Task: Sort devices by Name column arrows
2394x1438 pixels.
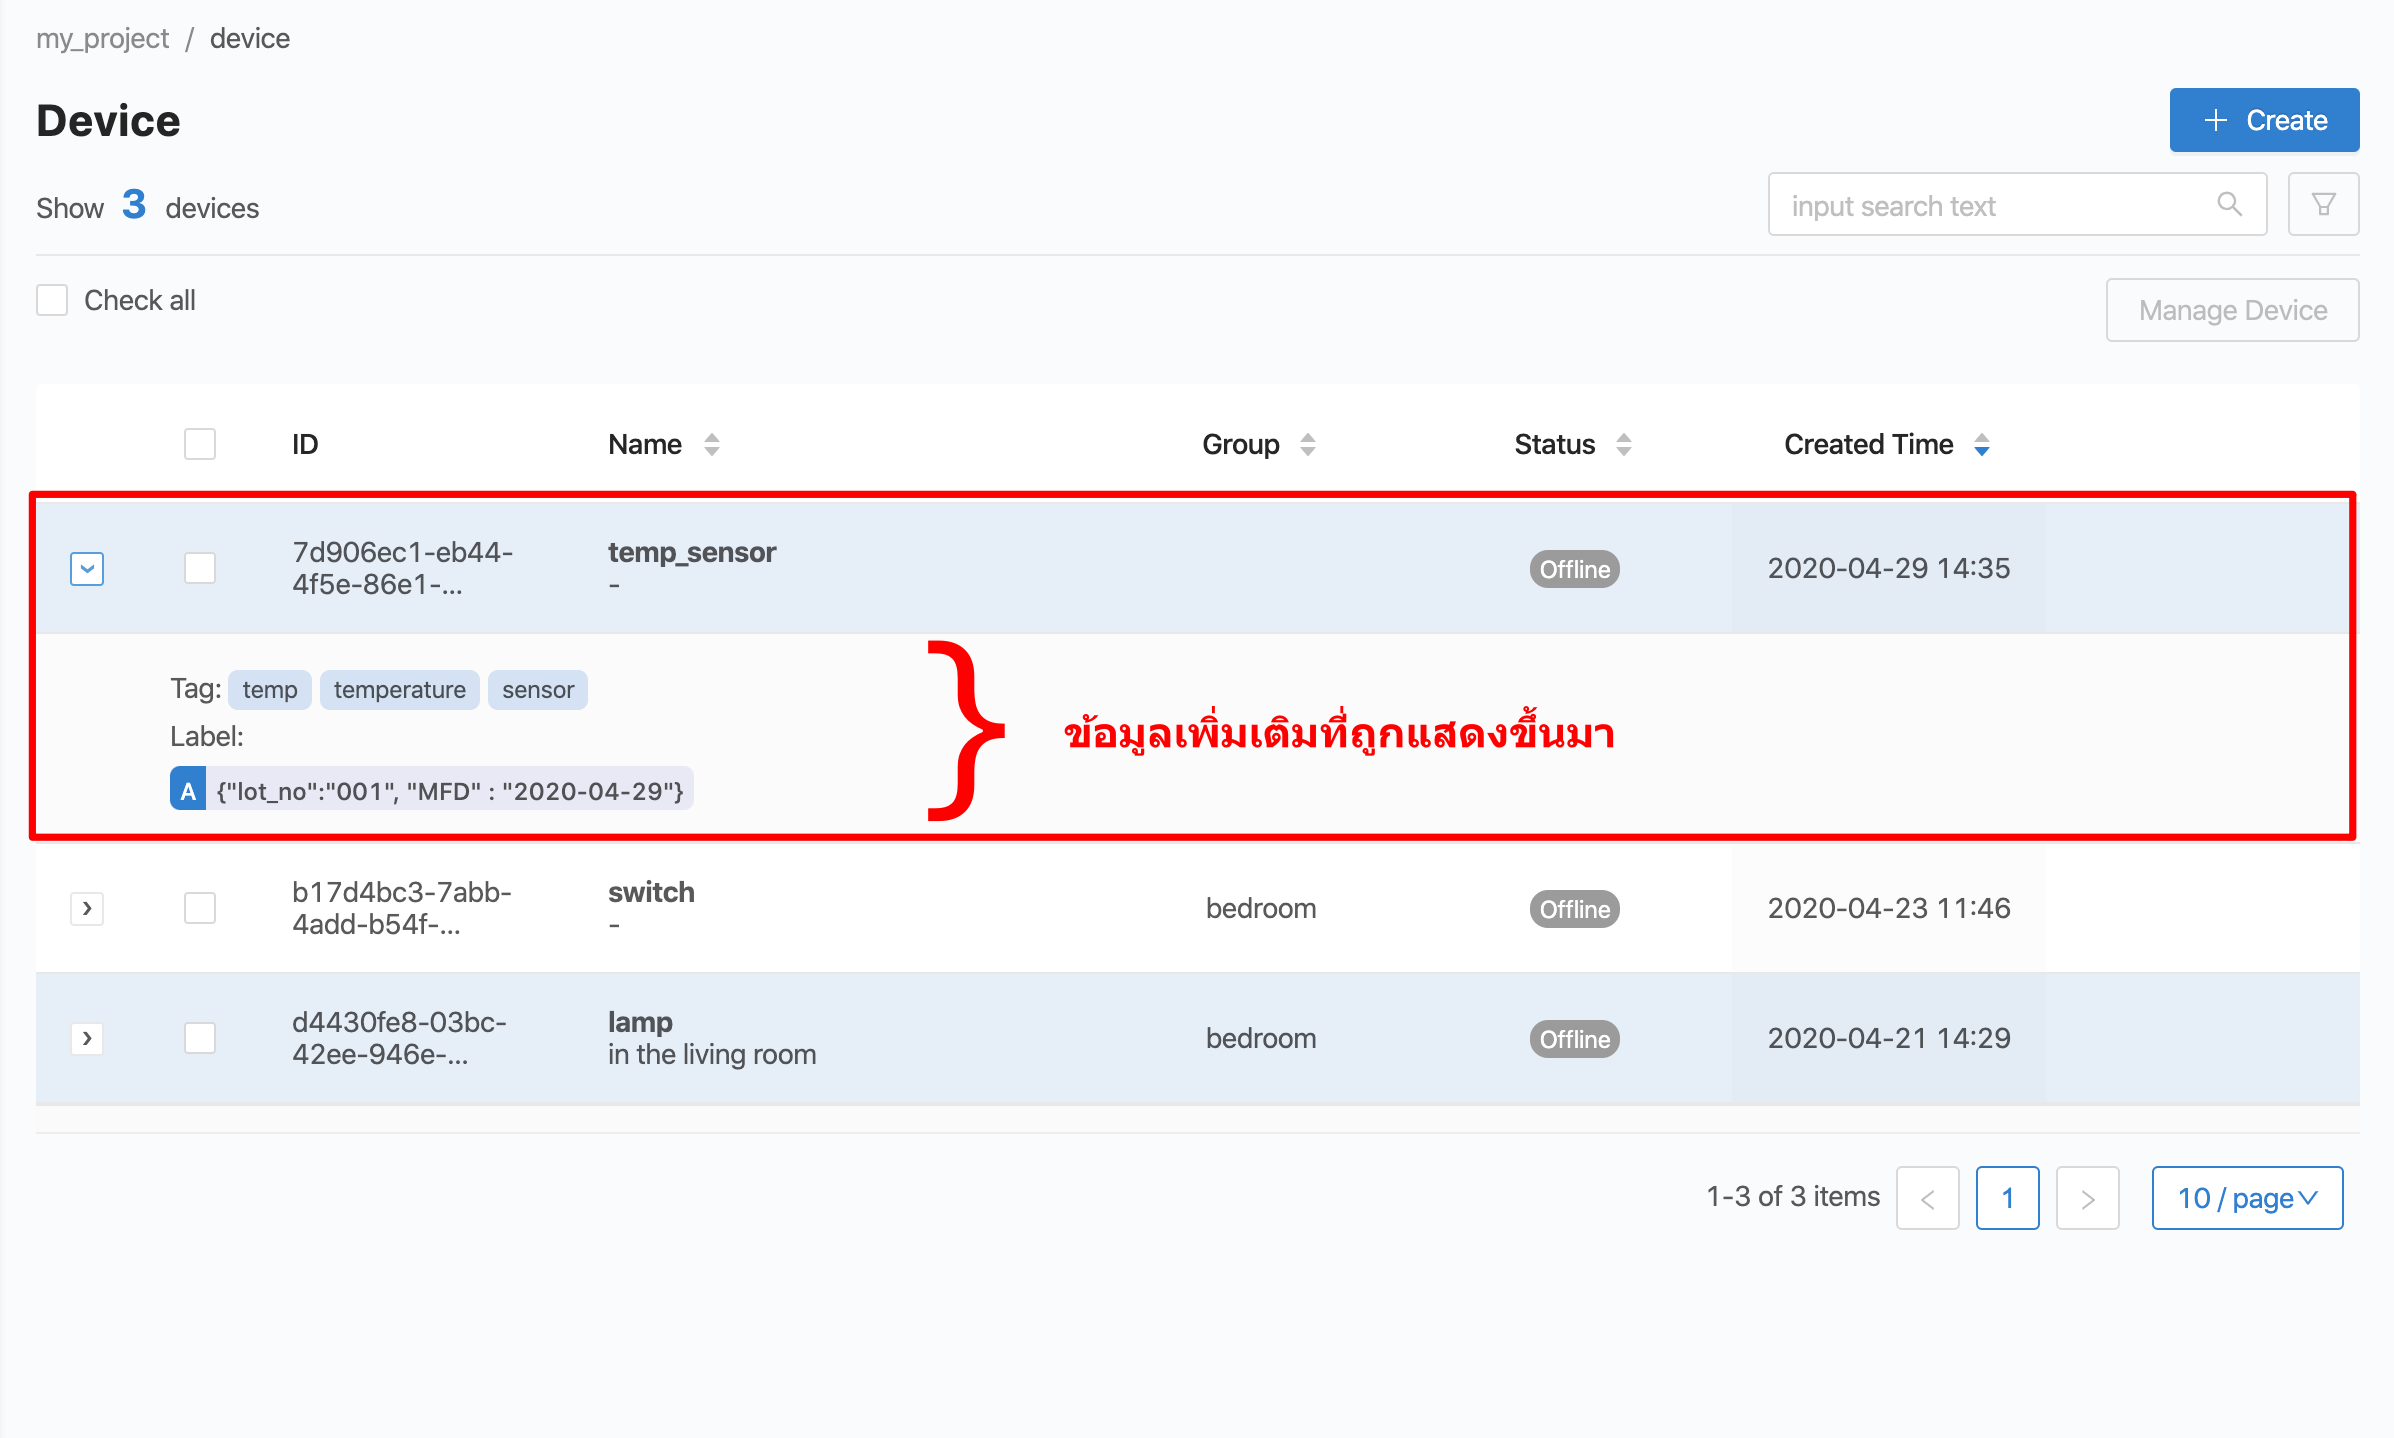Action: [711, 444]
